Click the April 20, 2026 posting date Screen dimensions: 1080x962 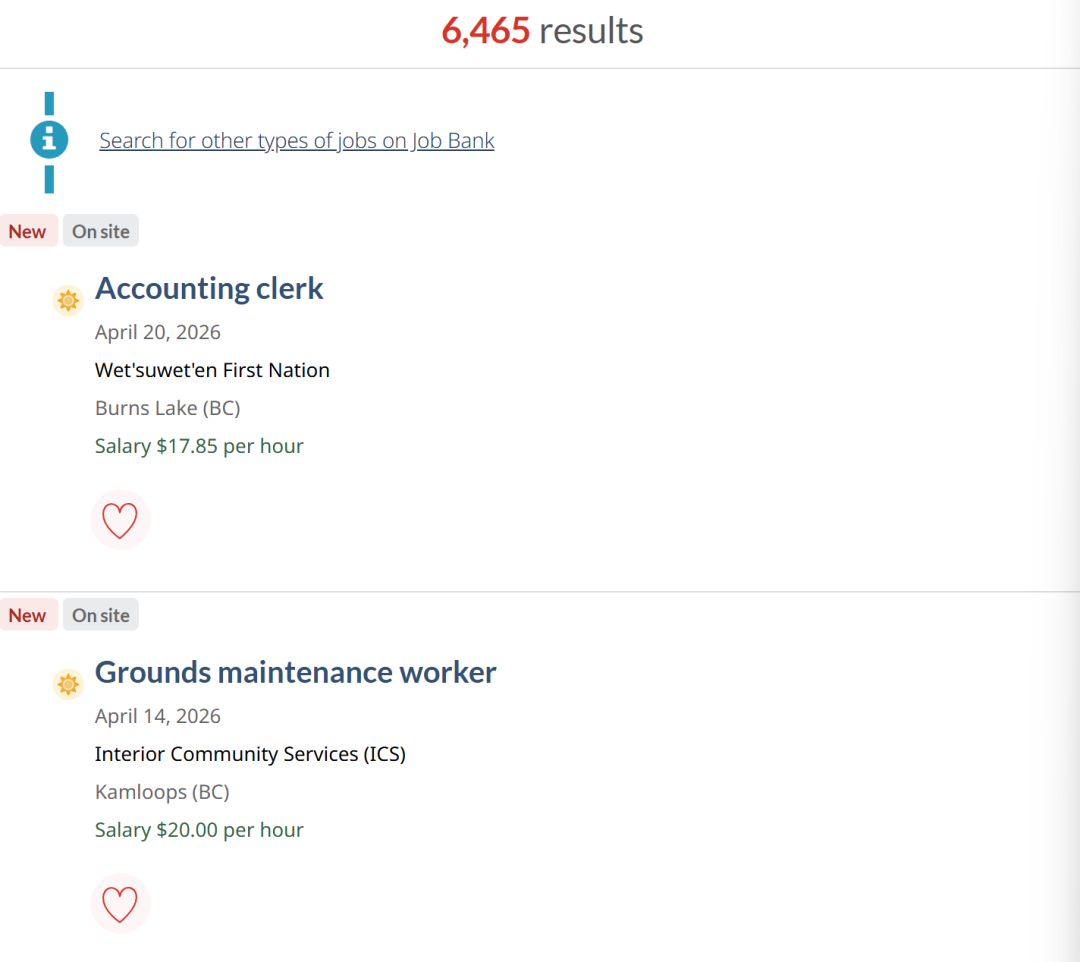(x=158, y=332)
